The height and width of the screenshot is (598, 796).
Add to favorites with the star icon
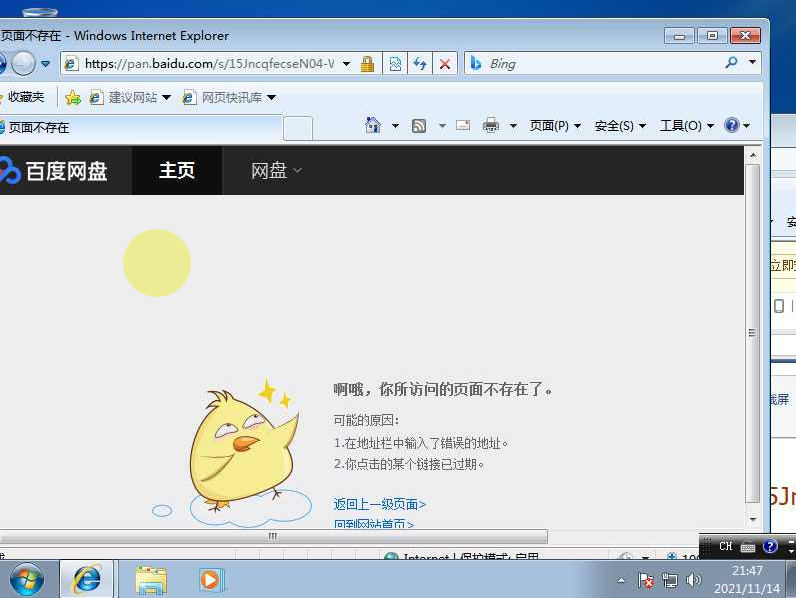click(73, 97)
